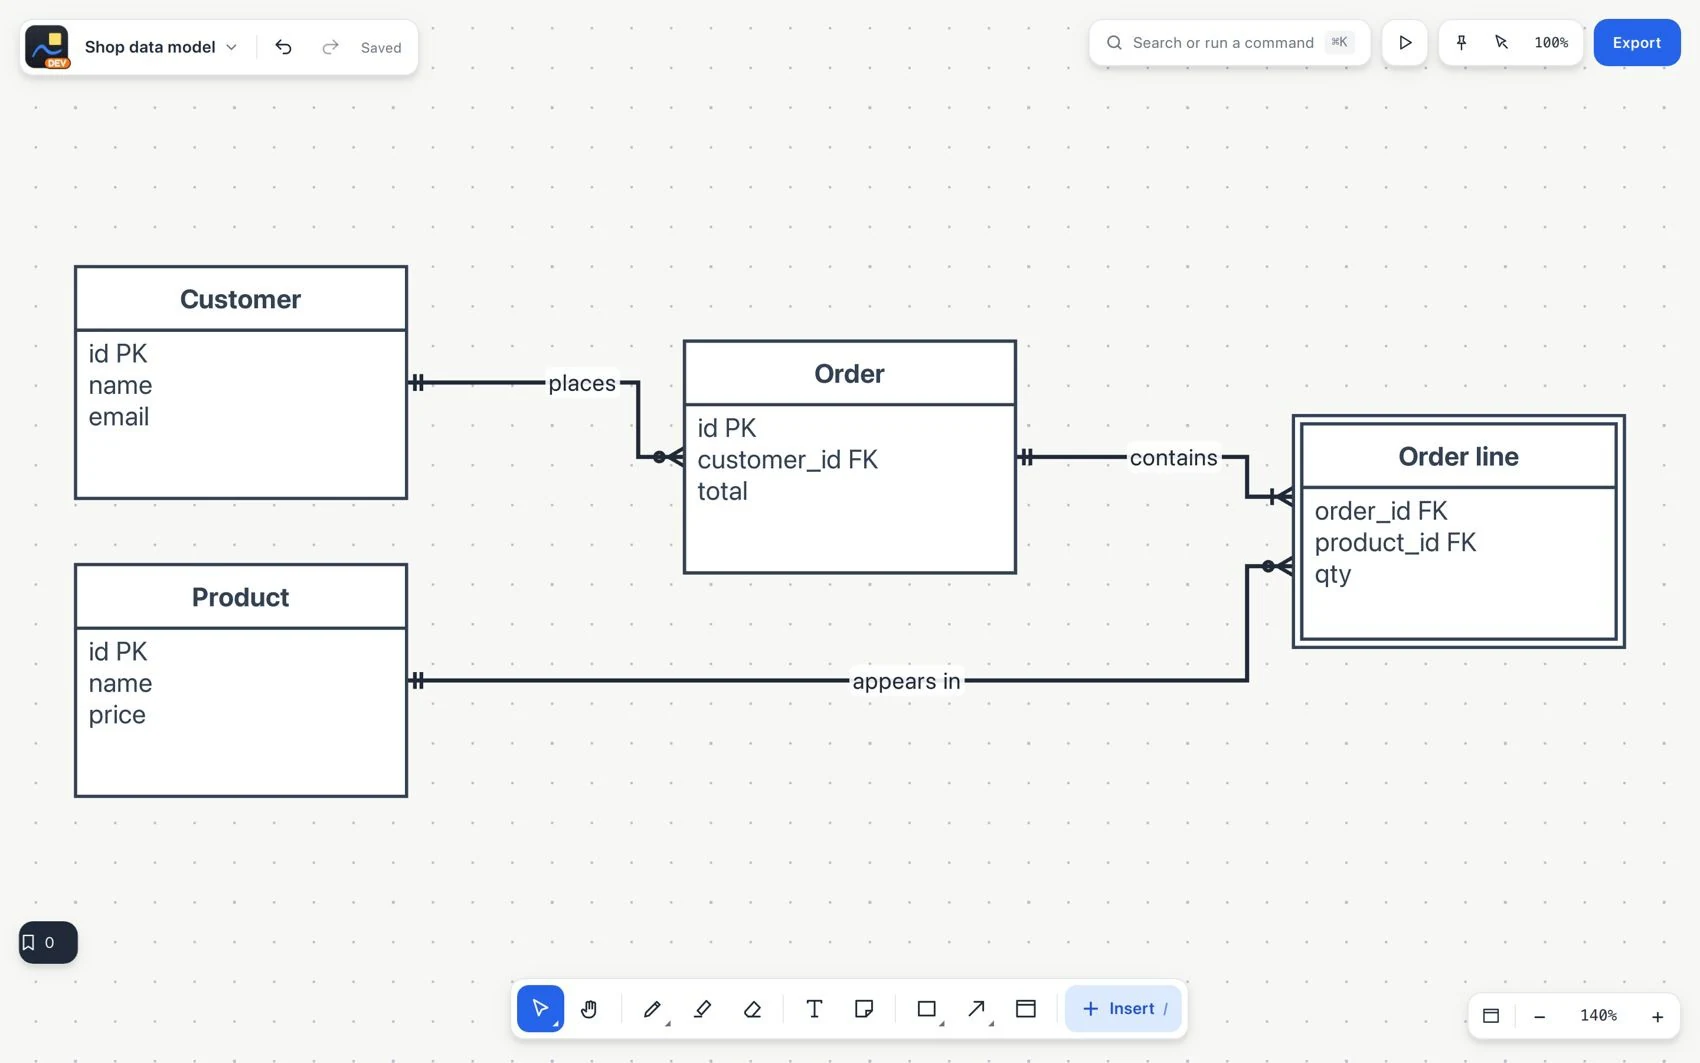This screenshot has height=1063, width=1700.
Task: Focus the Search or run a command field
Action: [1229, 43]
